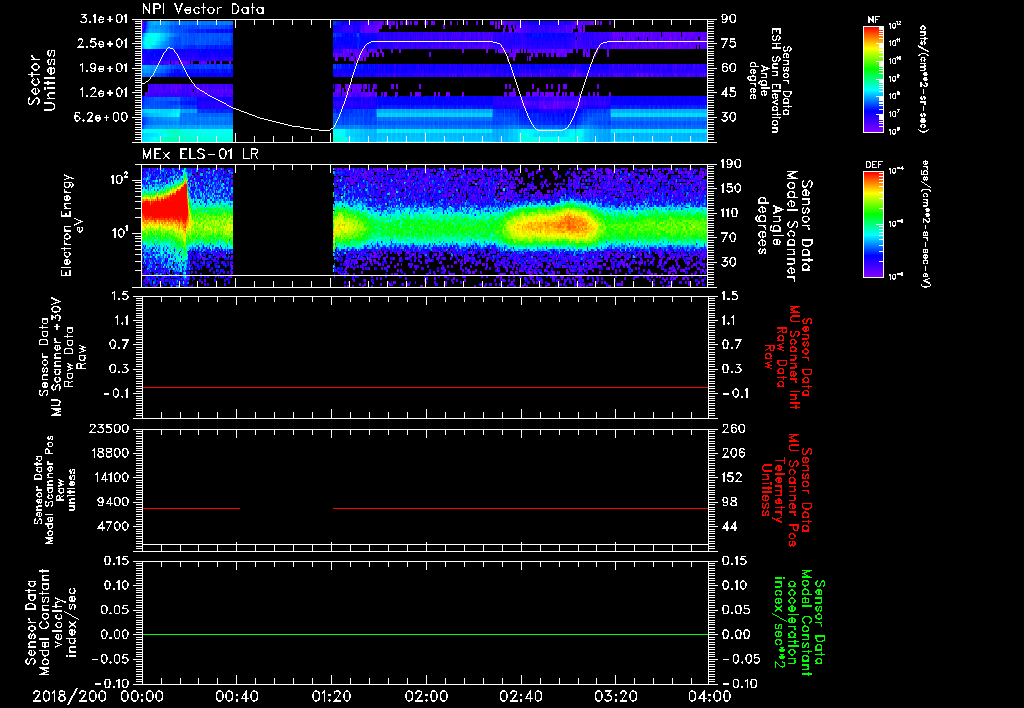Click the green zero-velocity line in bottom panel
Image resolution: width=1024 pixels, height=708 pixels.
coord(425,634)
